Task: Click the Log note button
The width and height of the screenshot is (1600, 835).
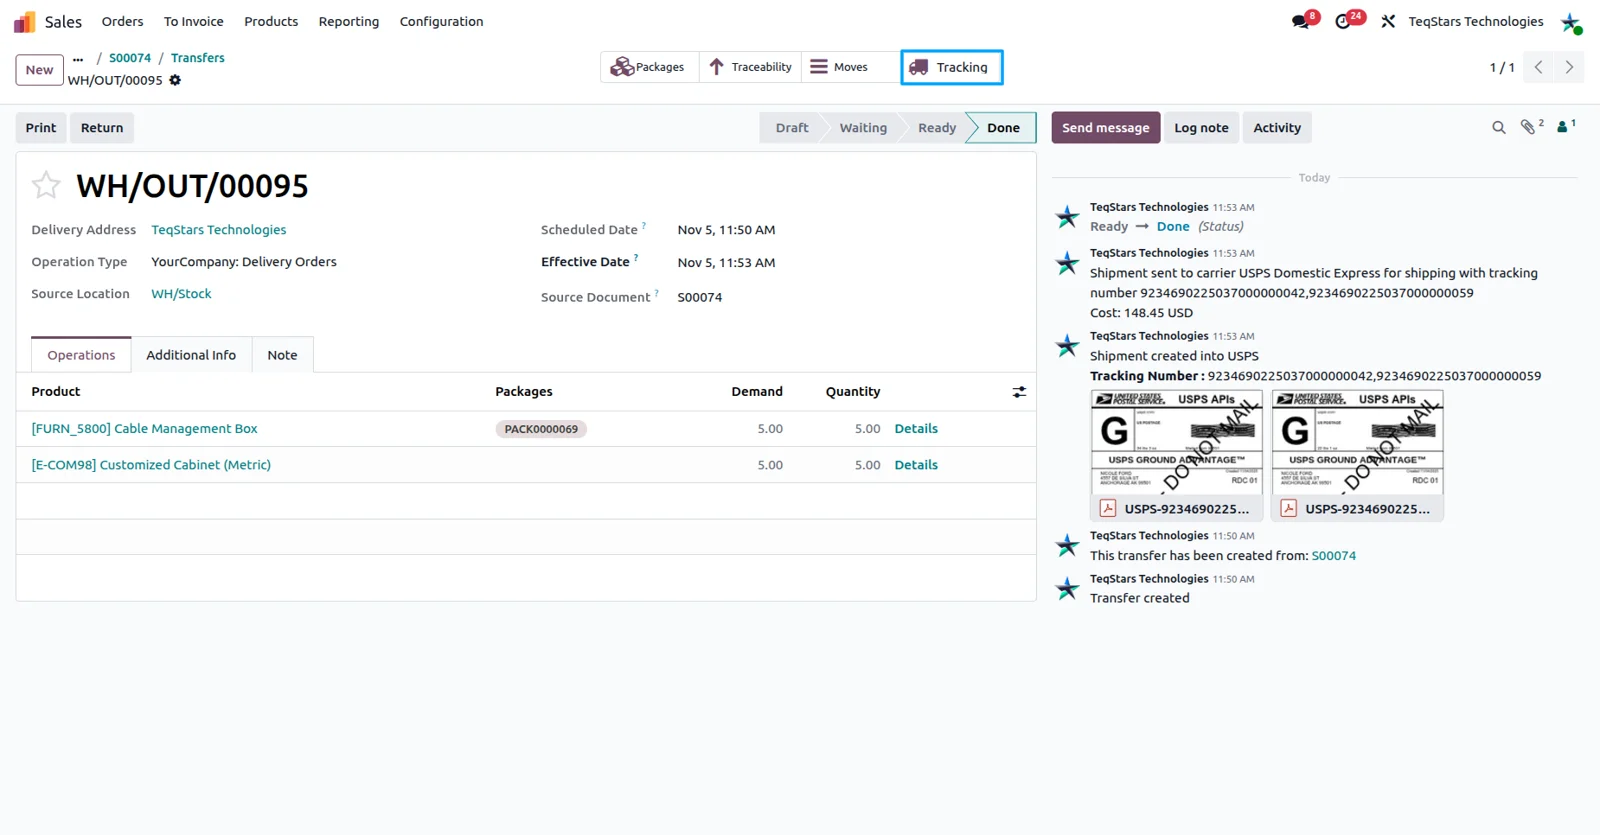Action: coord(1201,128)
